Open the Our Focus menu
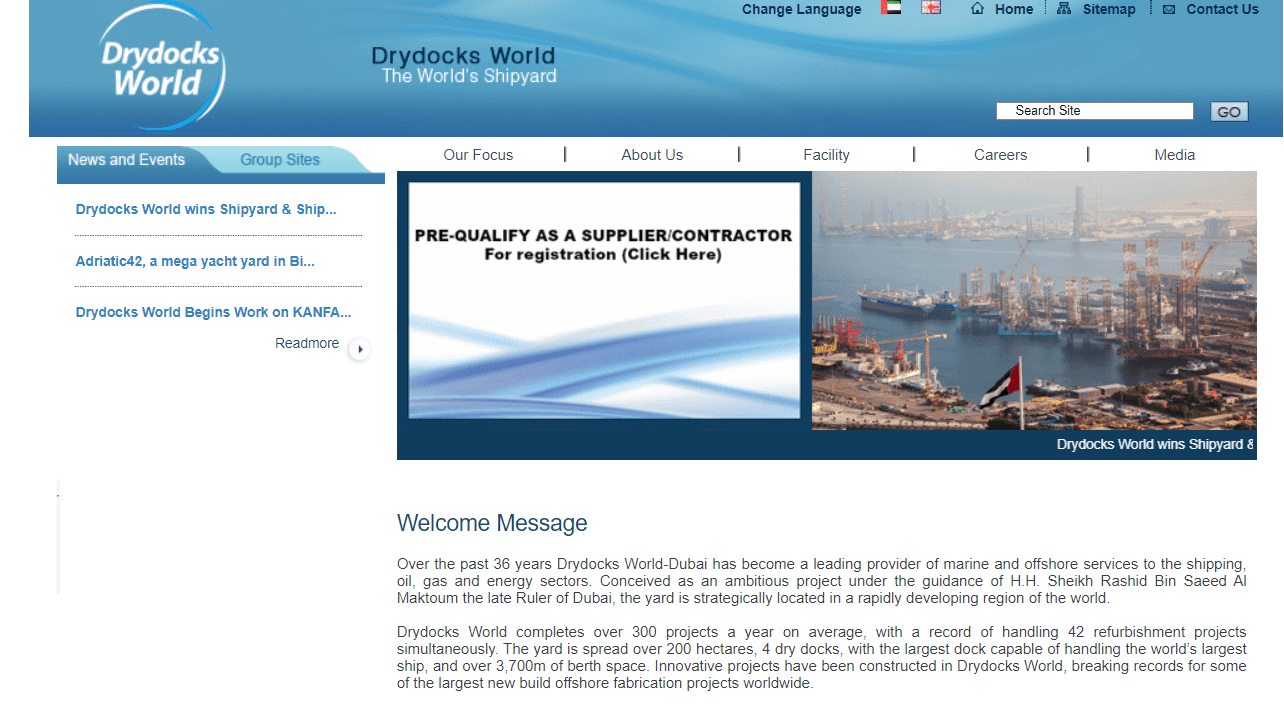 [x=478, y=155]
